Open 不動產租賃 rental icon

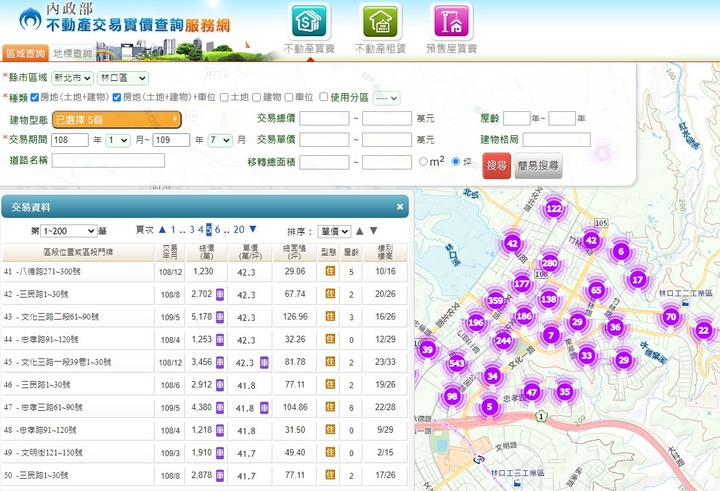(381, 22)
